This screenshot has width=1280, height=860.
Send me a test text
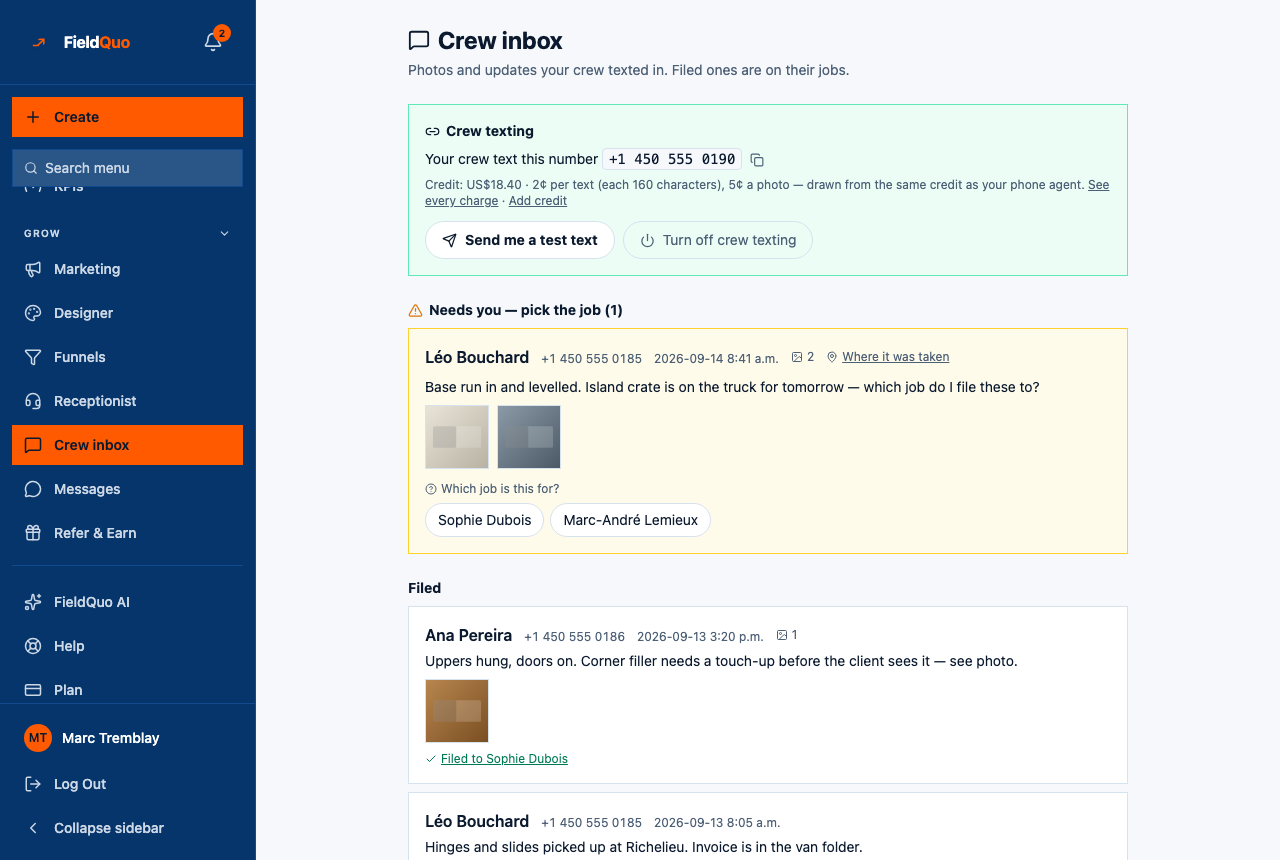(520, 240)
